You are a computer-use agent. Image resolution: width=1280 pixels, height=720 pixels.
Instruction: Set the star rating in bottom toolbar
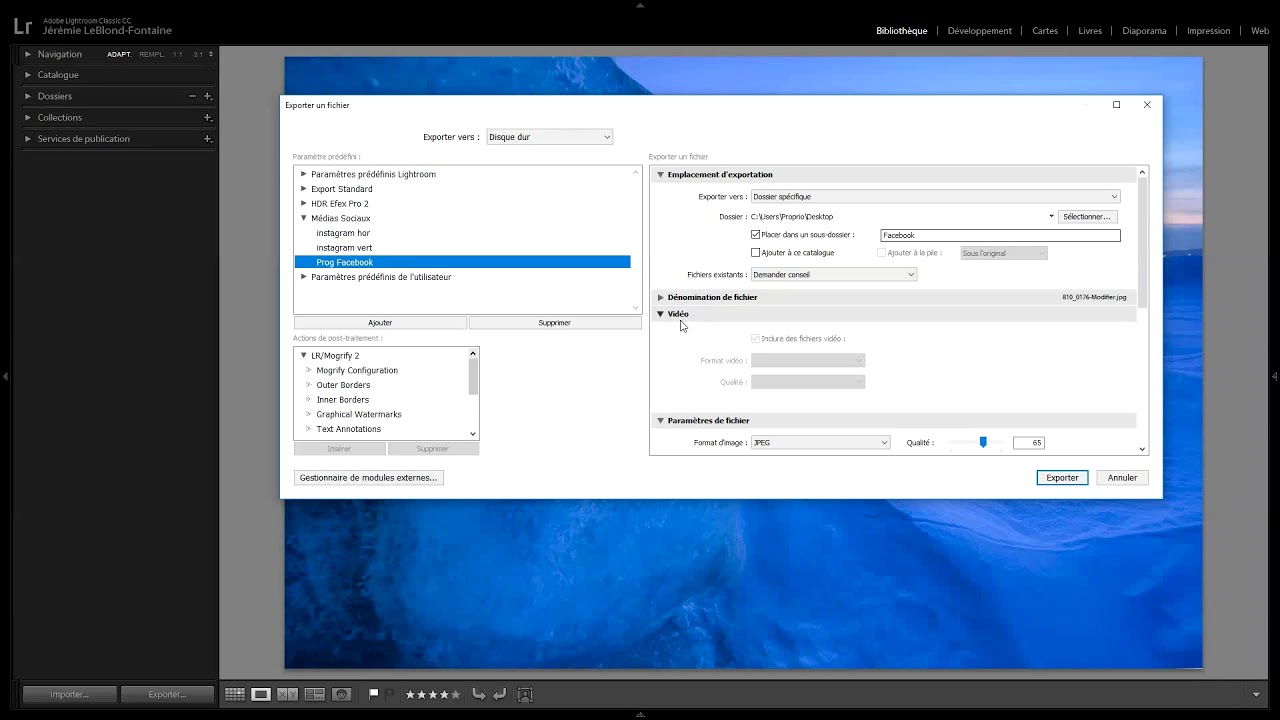(x=433, y=694)
